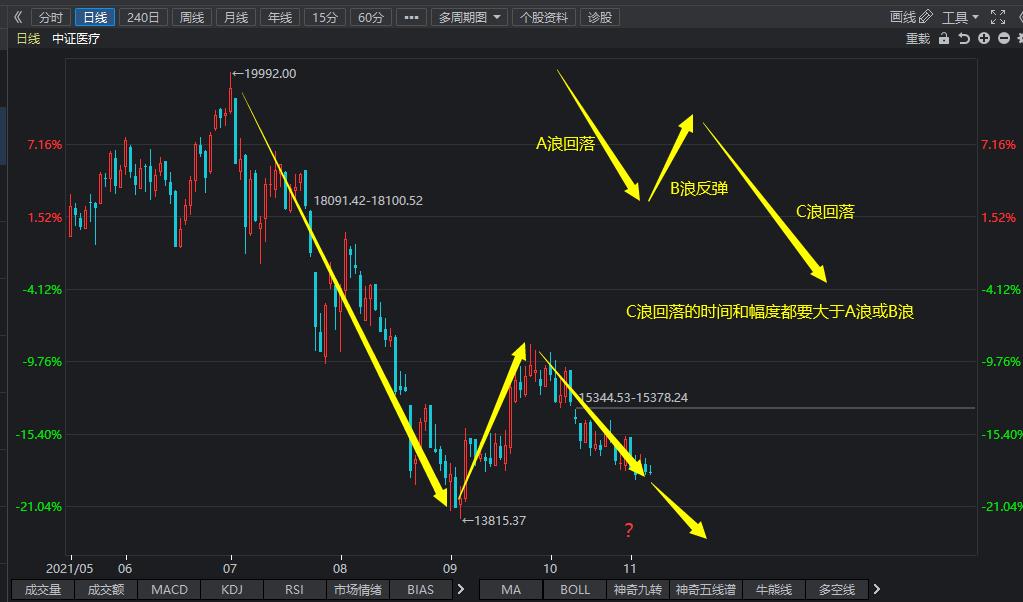Click the undo arrow icon
The width and height of the screenshot is (1023, 602).
pos(964,37)
